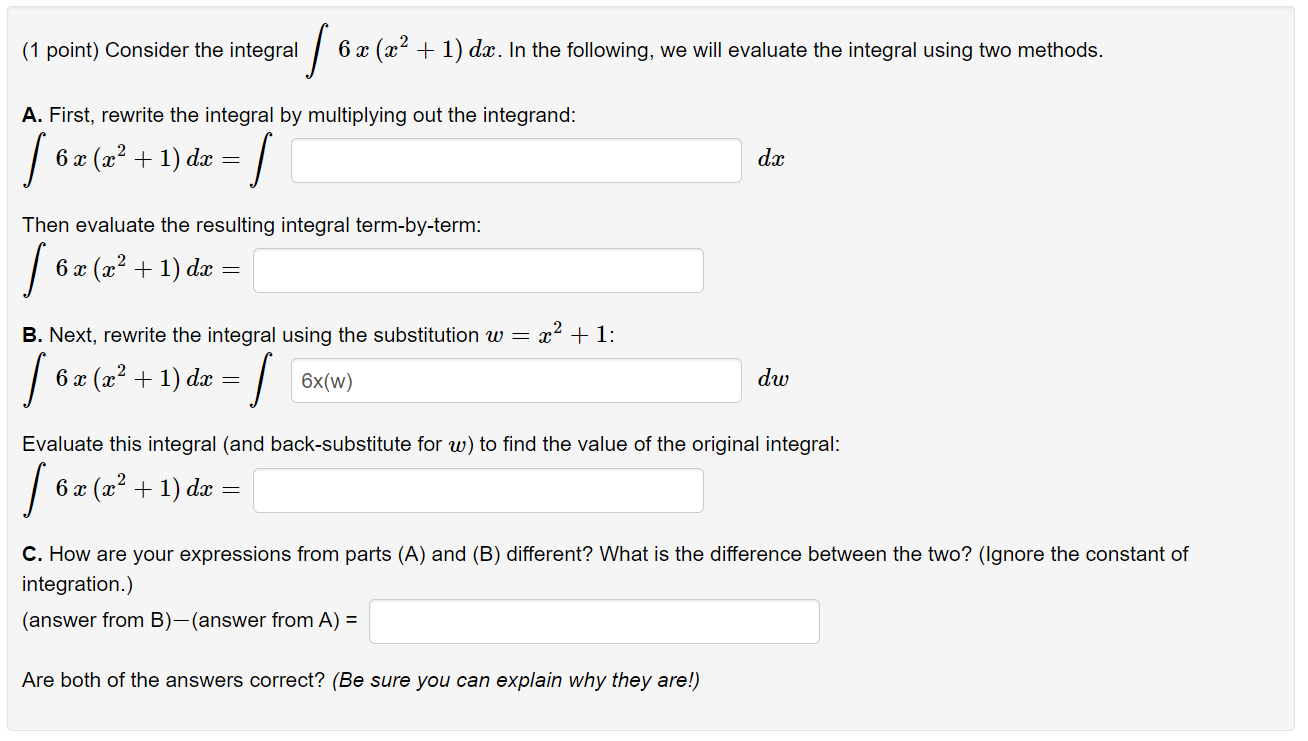The height and width of the screenshot is (741, 1308).
Task: Click the text 'Ignore the constant of integration'
Action: (x=1080, y=554)
